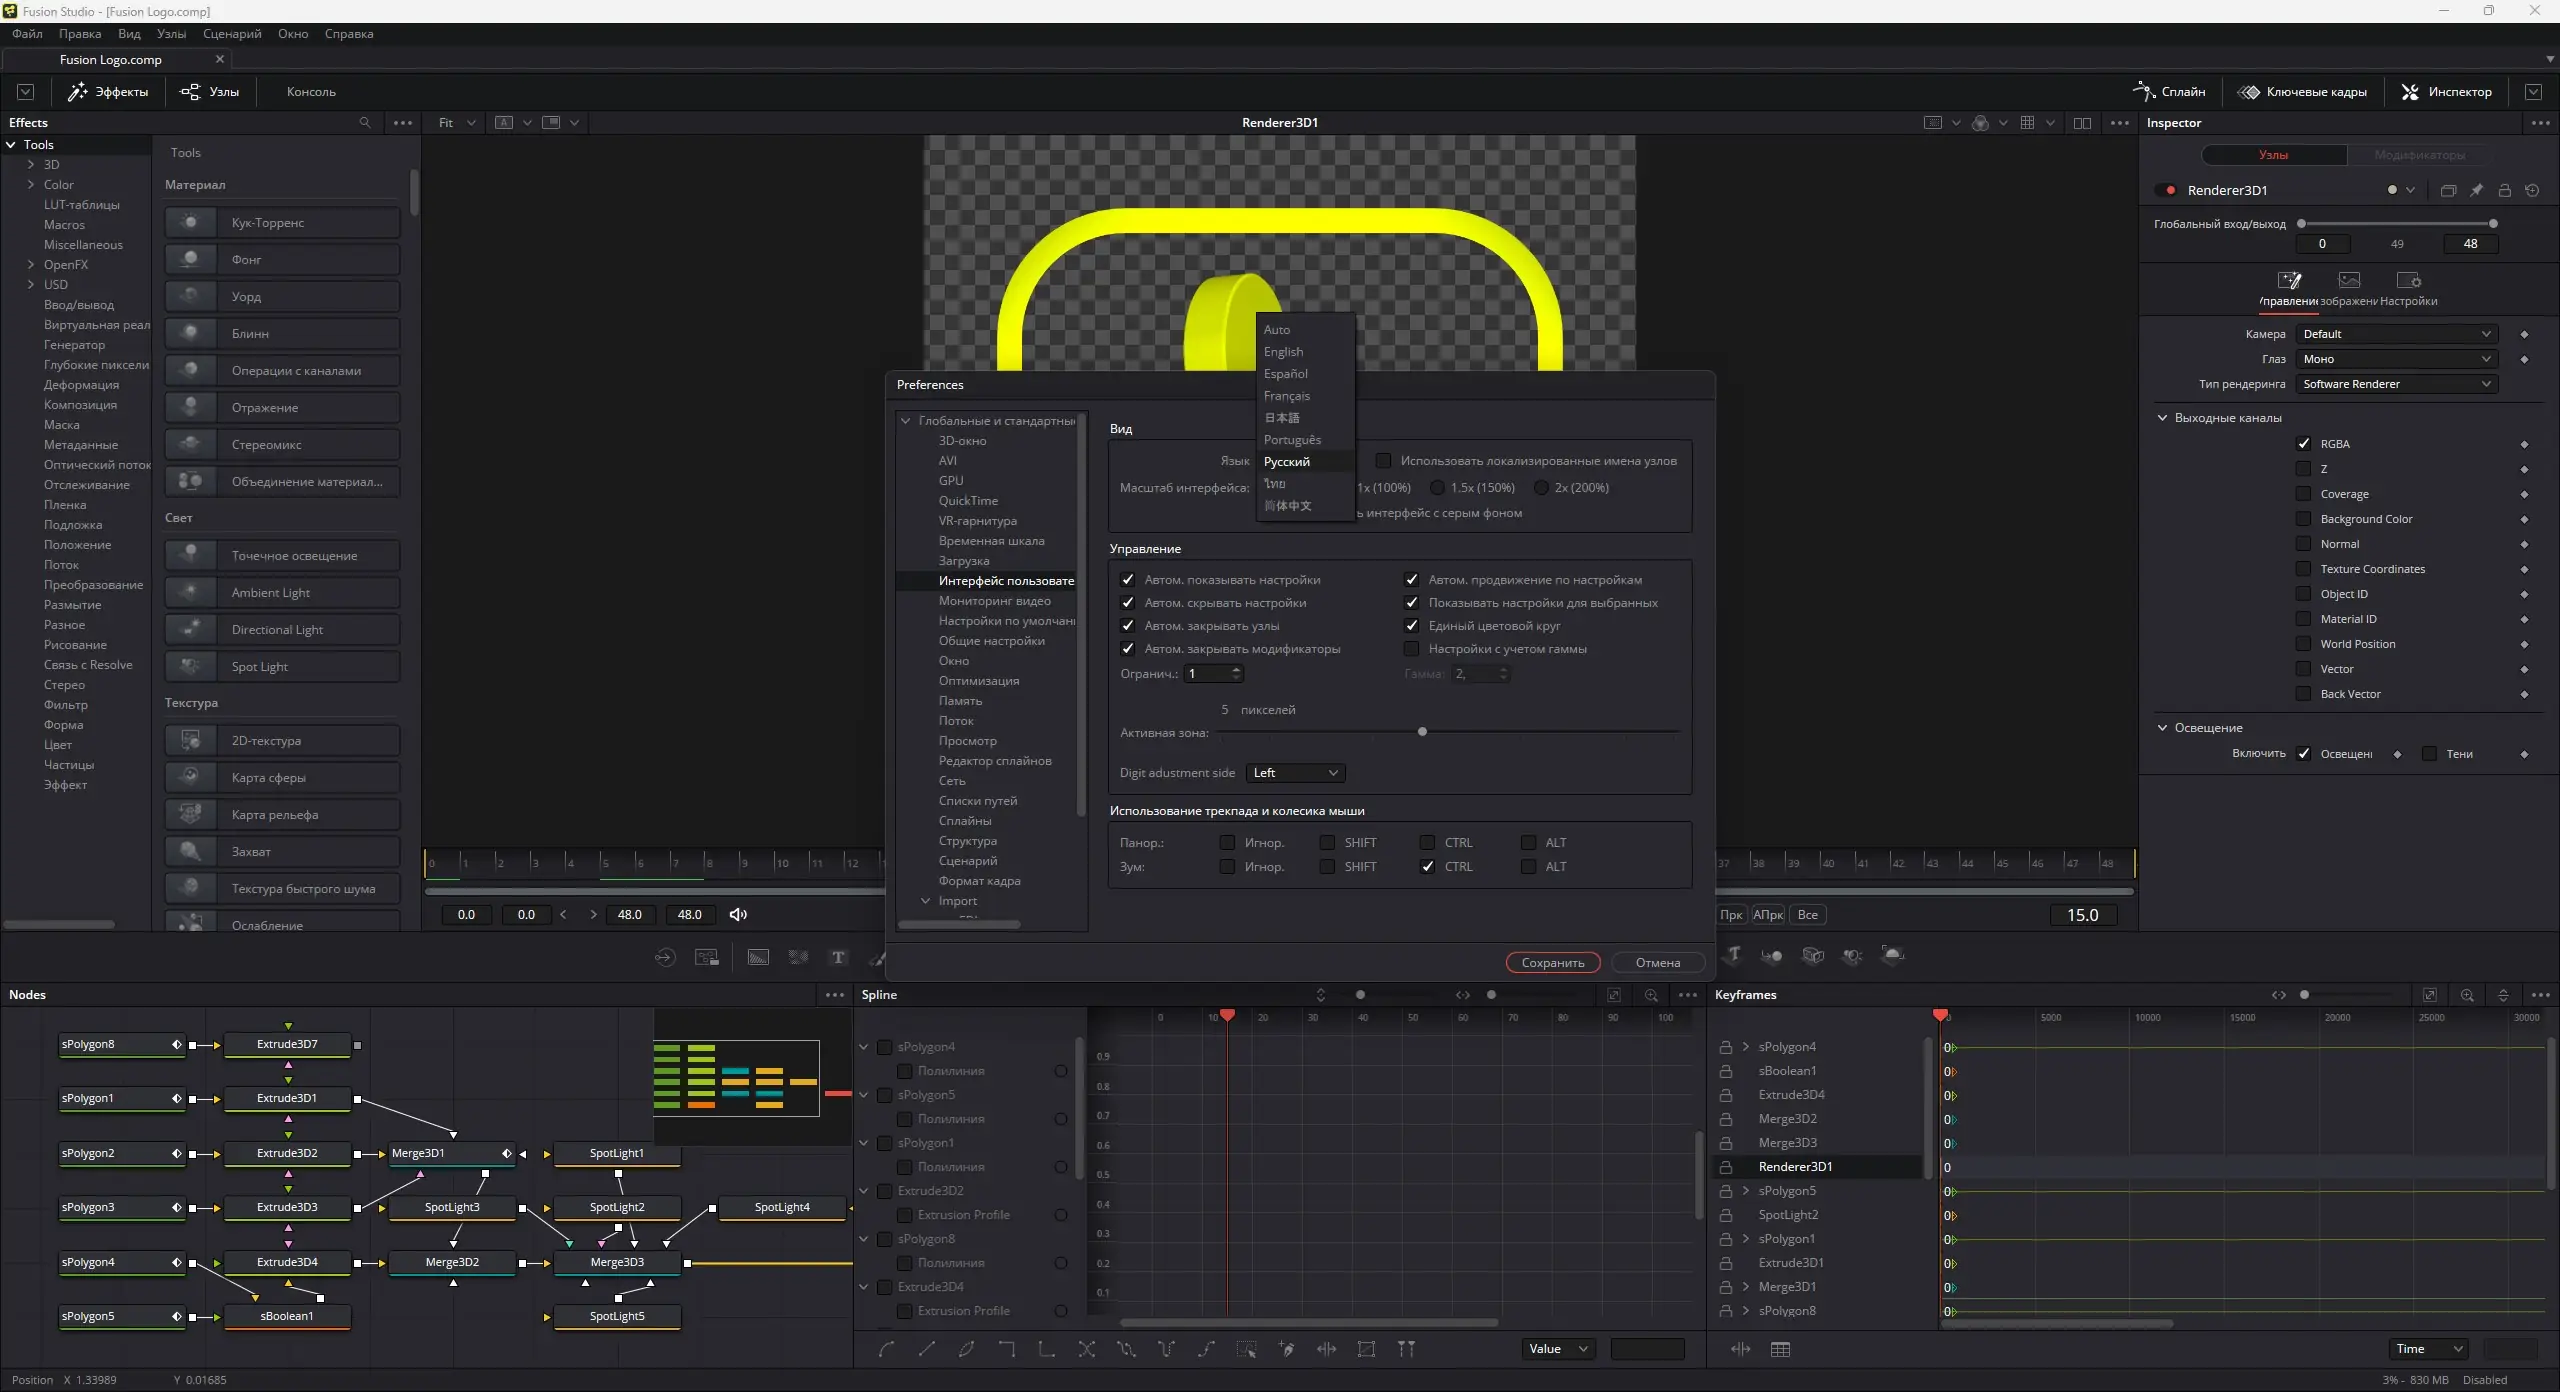
Task: Choose English in the language list
Action: [x=1283, y=352]
